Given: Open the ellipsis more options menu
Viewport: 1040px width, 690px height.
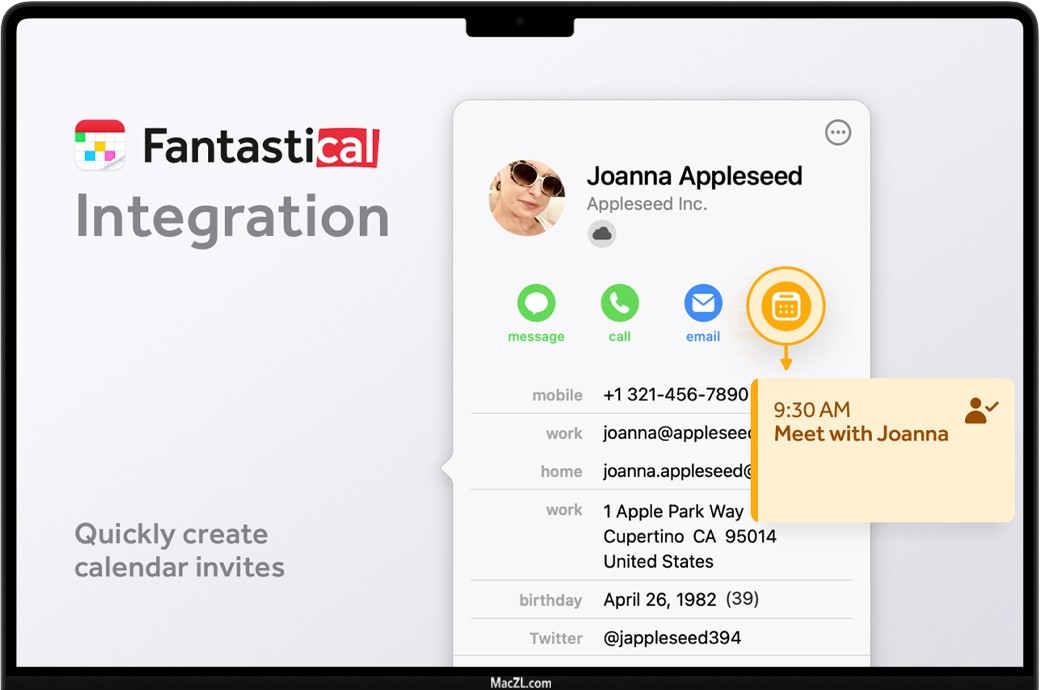Looking at the screenshot, I should tap(838, 133).
